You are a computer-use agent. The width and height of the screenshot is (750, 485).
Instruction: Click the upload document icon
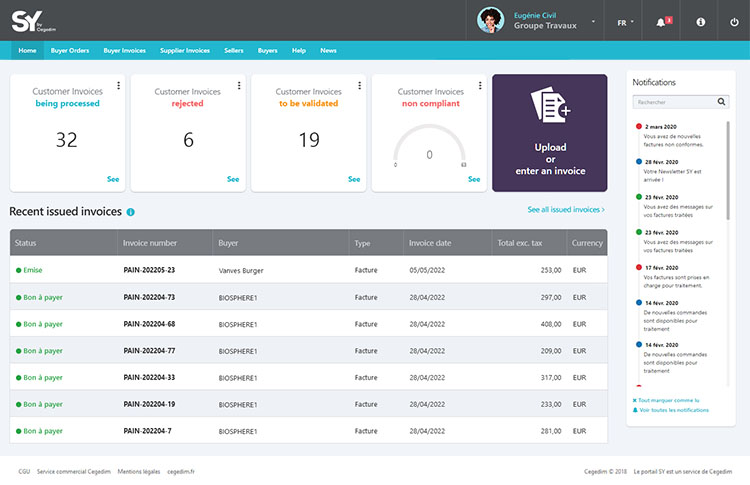pos(550,104)
